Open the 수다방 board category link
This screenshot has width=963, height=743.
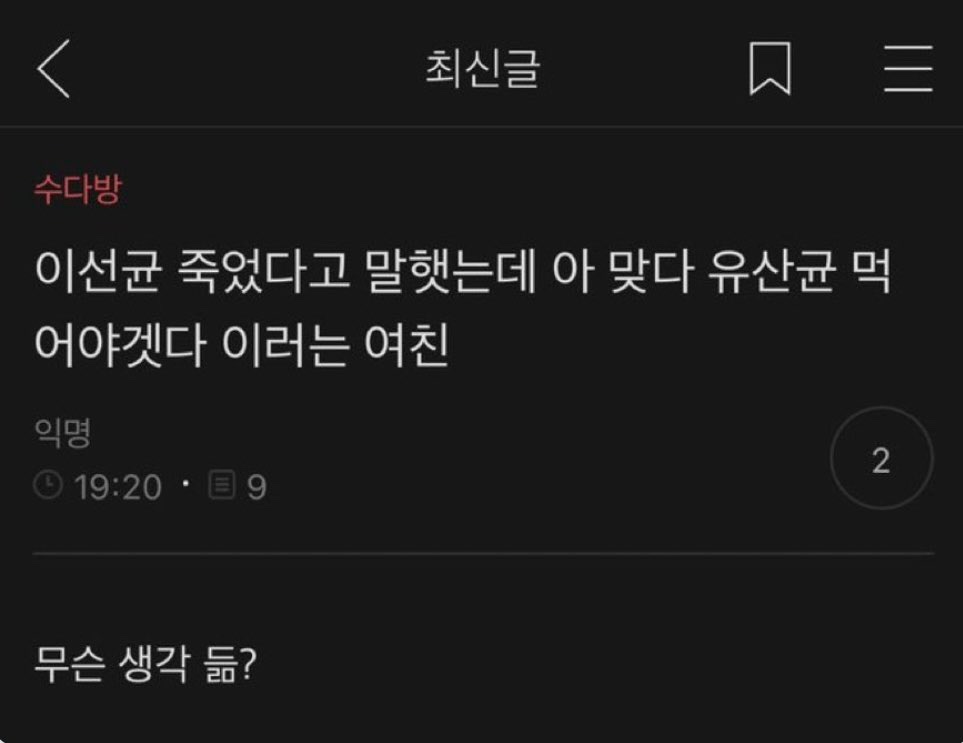coord(78,189)
